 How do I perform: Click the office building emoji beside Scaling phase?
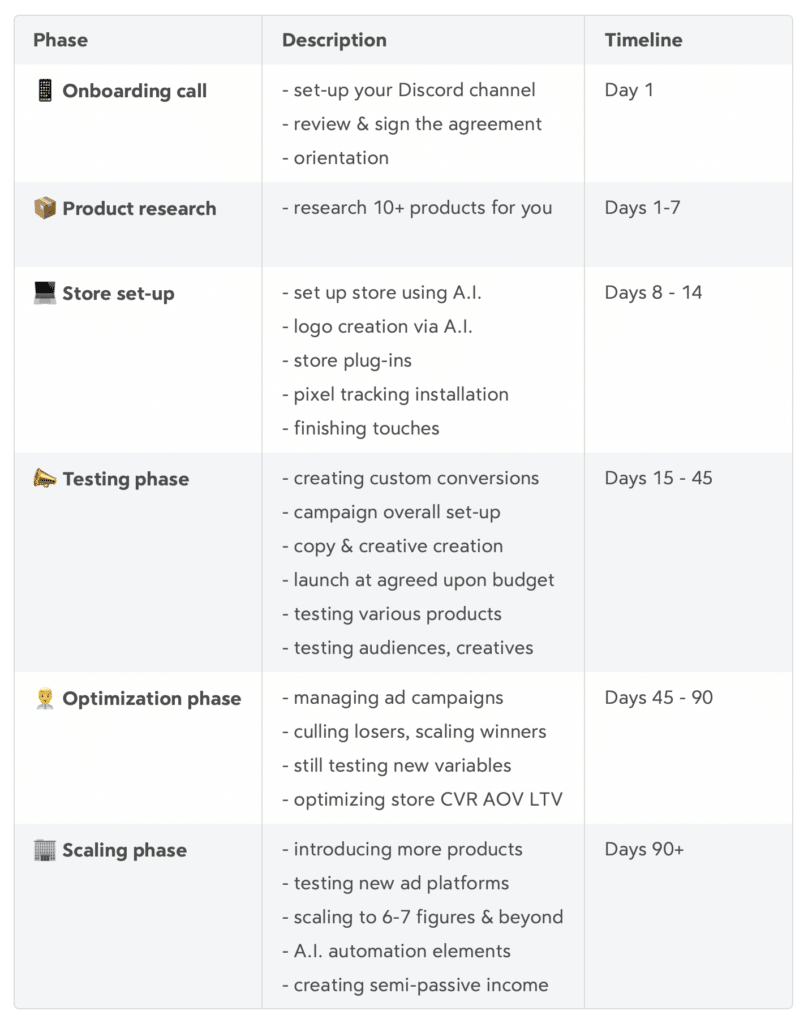click(x=44, y=851)
